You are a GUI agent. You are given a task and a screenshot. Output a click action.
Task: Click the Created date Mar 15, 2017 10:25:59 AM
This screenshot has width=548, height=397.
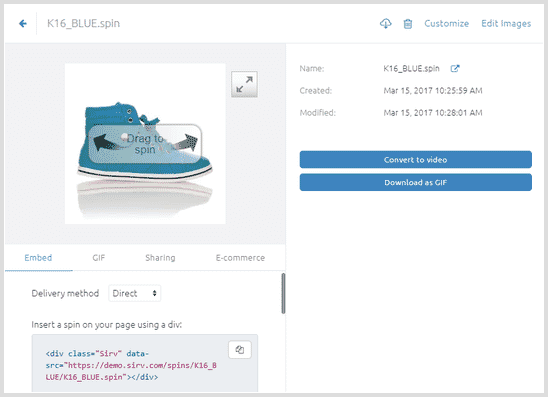[433, 91]
